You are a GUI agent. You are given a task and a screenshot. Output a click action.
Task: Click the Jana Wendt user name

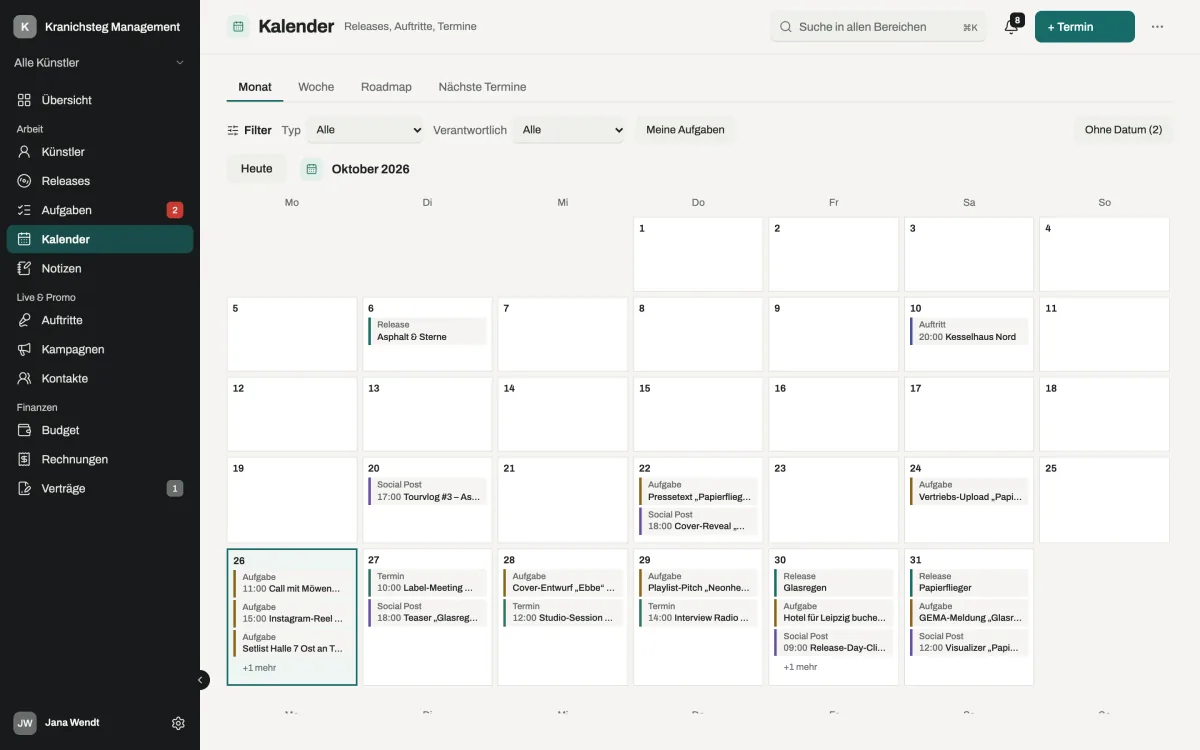pos(72,723)
